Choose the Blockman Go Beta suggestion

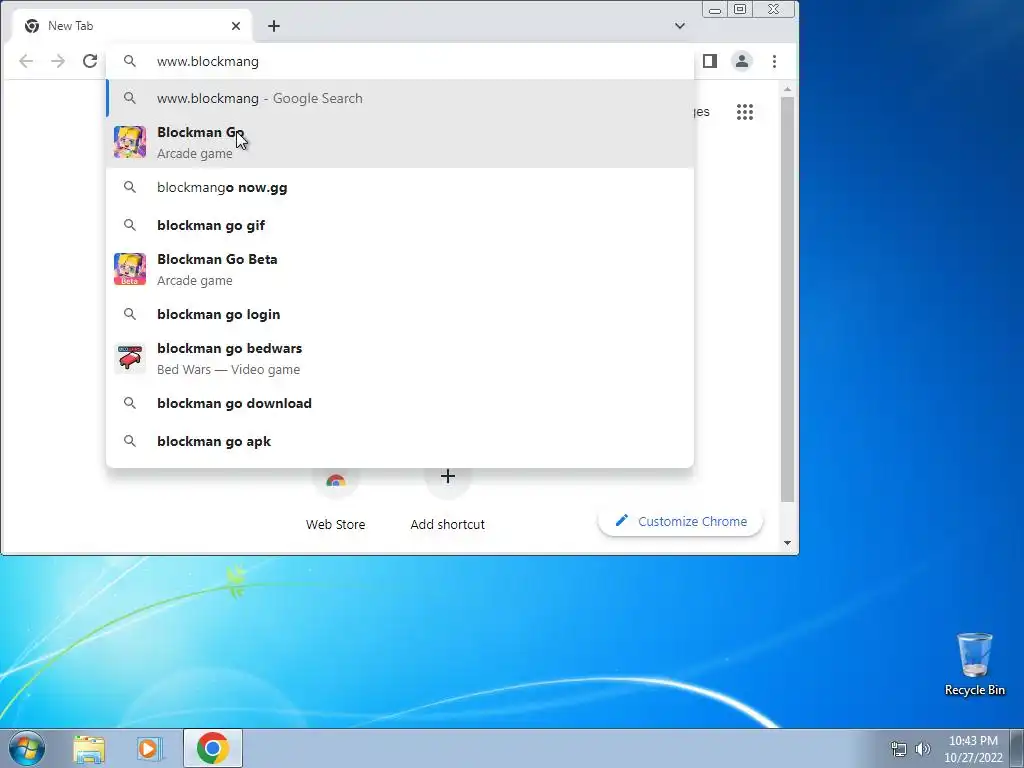coord(400,270)
